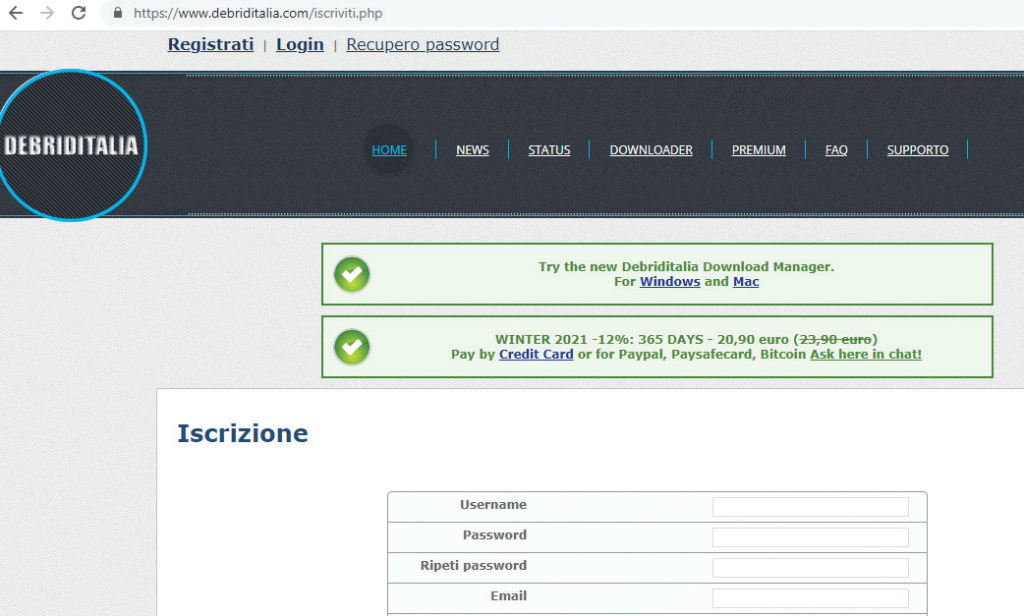Open the DOWNLOADER menu item

coord(651,150)
